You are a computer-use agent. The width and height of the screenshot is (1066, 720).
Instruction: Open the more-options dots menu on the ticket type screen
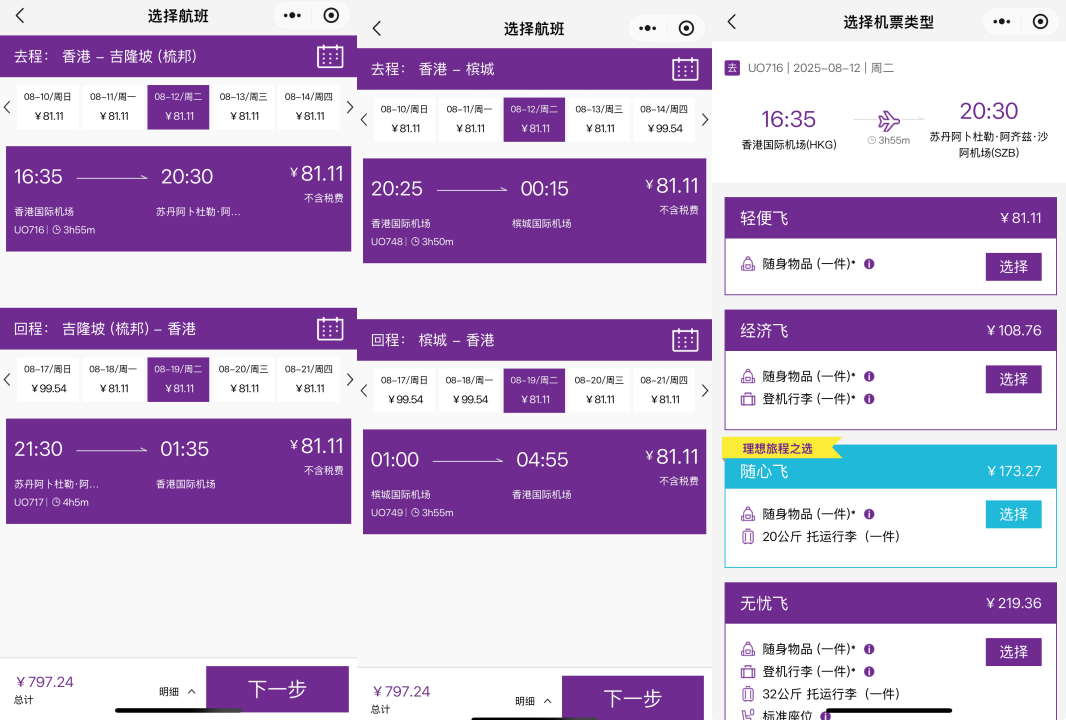[1001, 21]
